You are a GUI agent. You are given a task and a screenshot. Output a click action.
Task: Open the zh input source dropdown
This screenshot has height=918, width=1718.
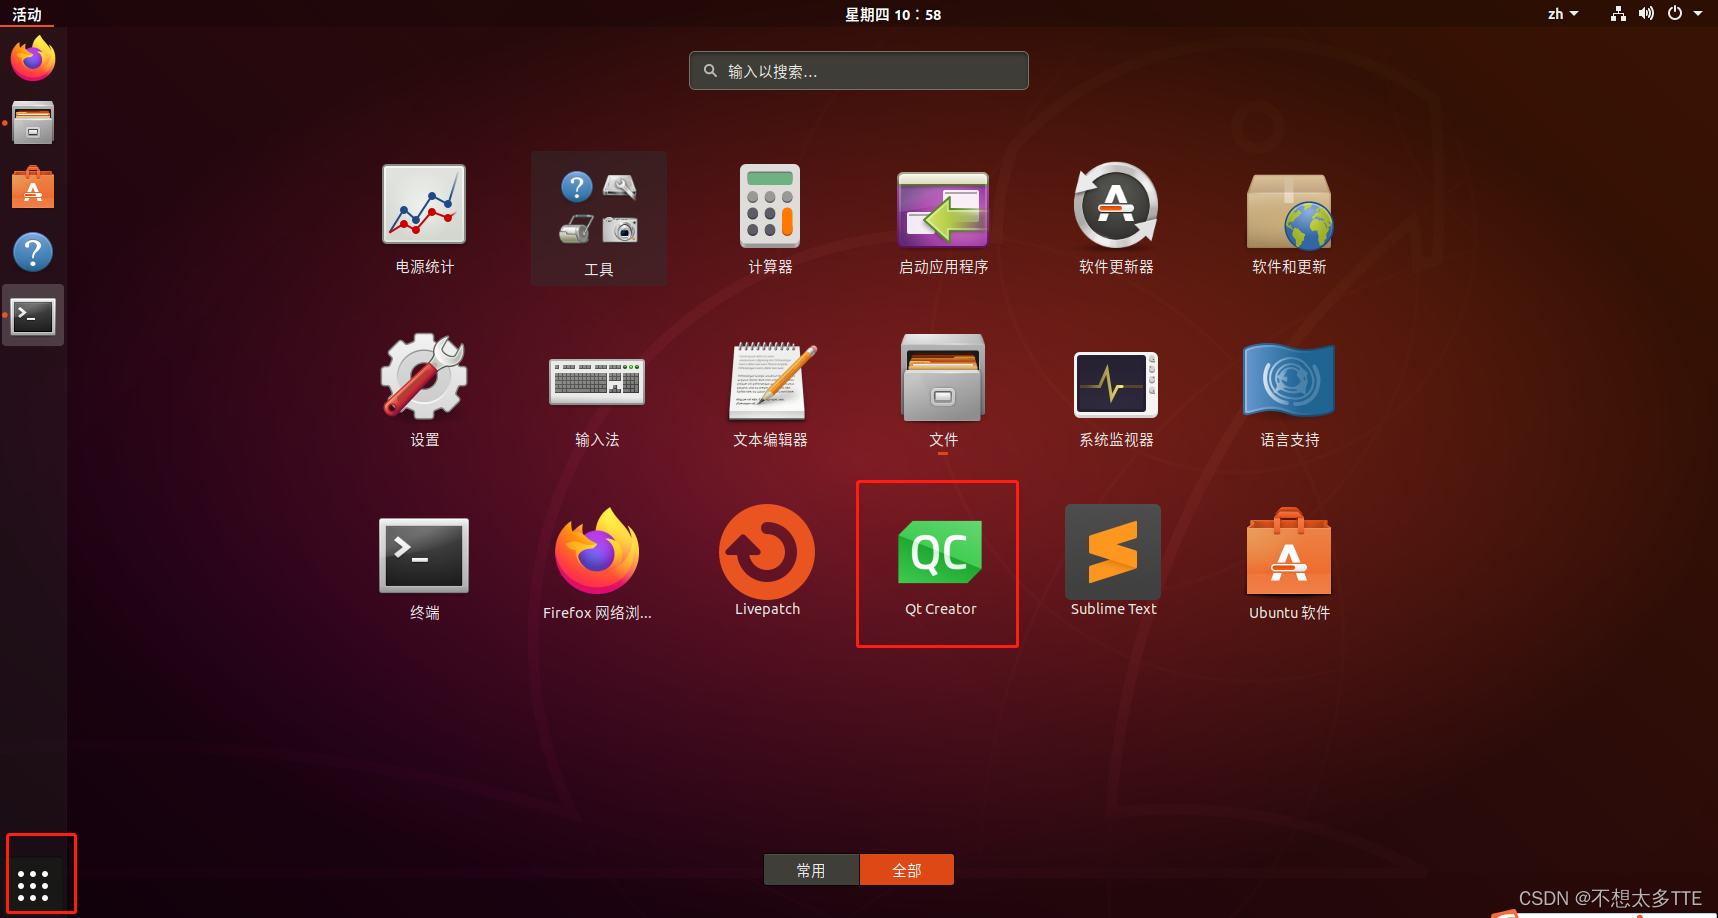1561,14
